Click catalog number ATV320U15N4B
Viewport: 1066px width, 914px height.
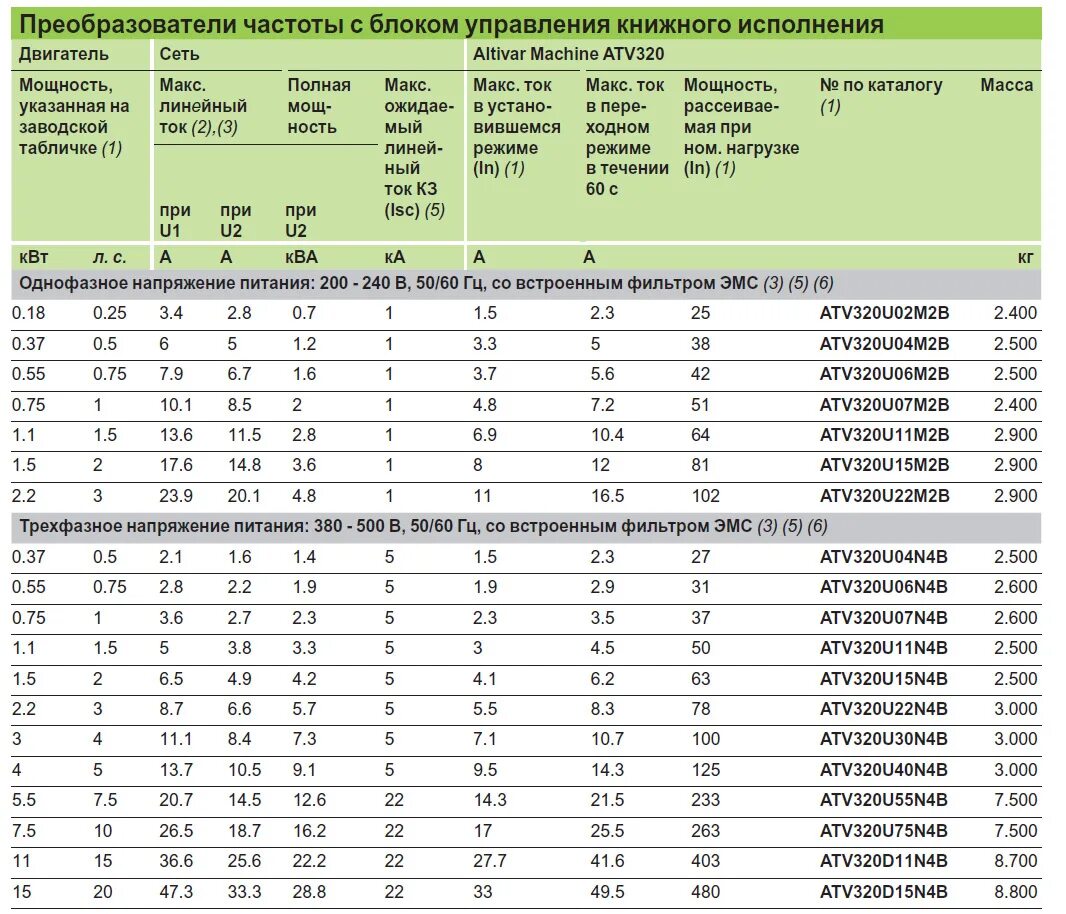(883, 678)
